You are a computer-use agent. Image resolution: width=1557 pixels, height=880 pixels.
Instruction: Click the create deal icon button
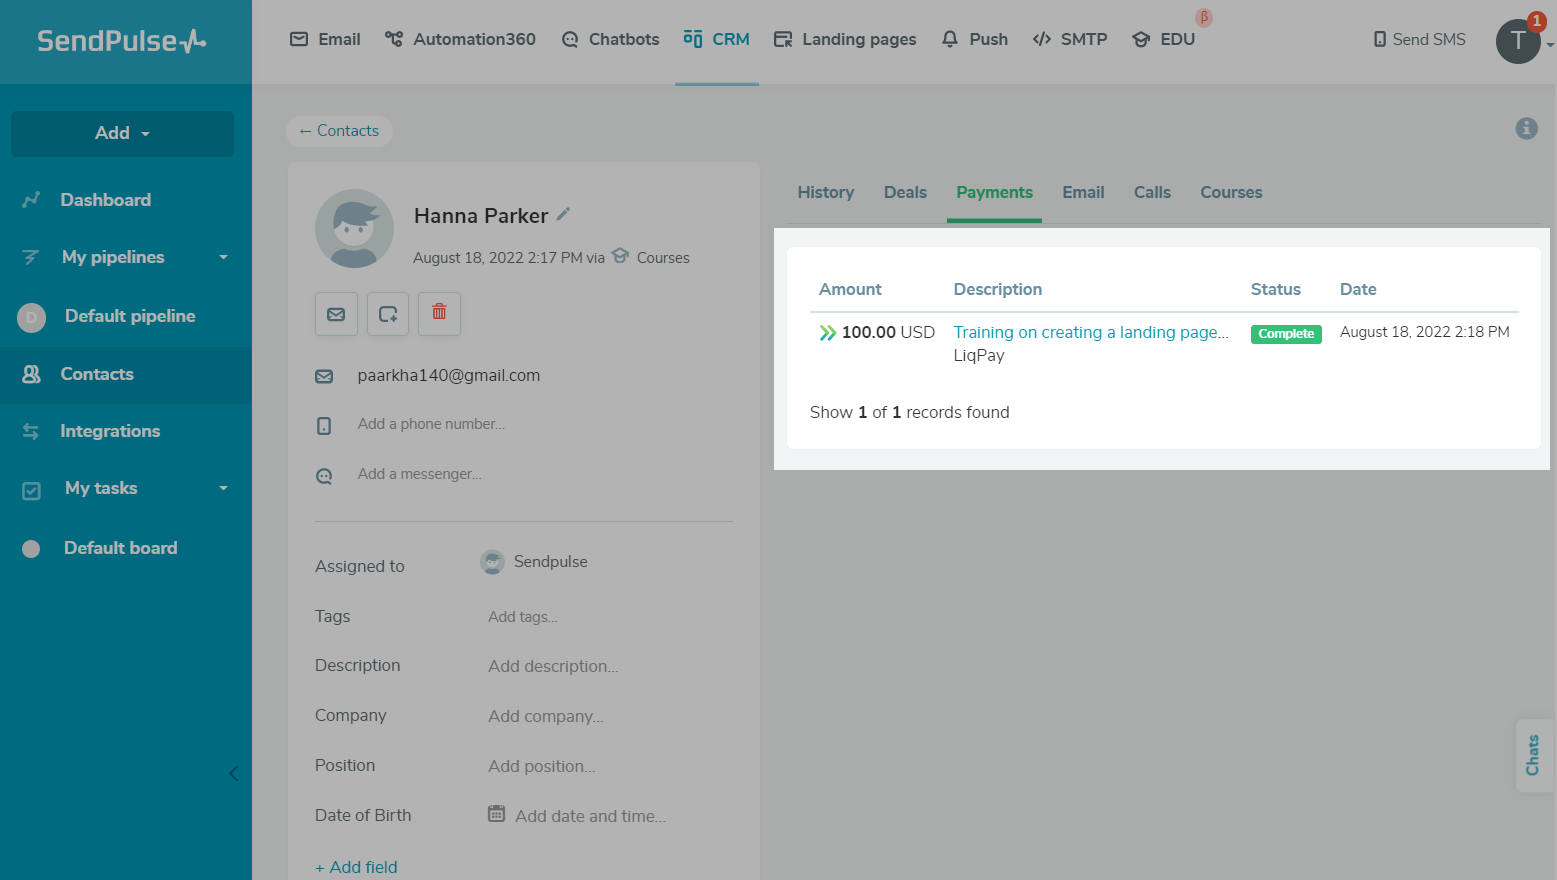click(388, 314)
